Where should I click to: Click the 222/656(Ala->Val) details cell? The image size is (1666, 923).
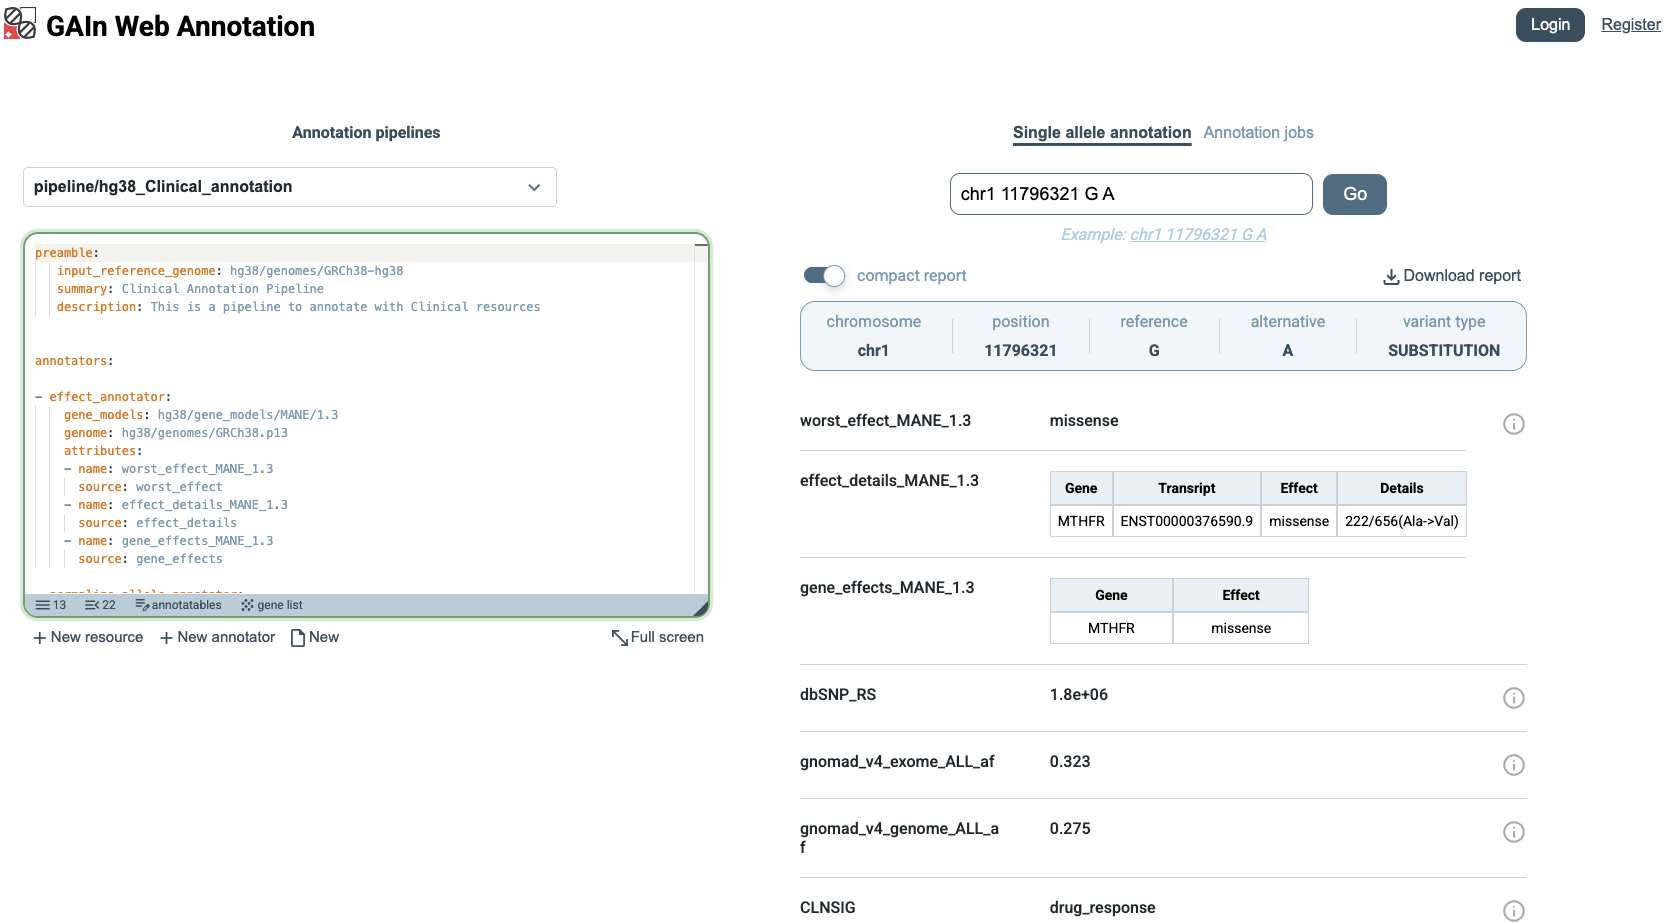point(1402,521)
